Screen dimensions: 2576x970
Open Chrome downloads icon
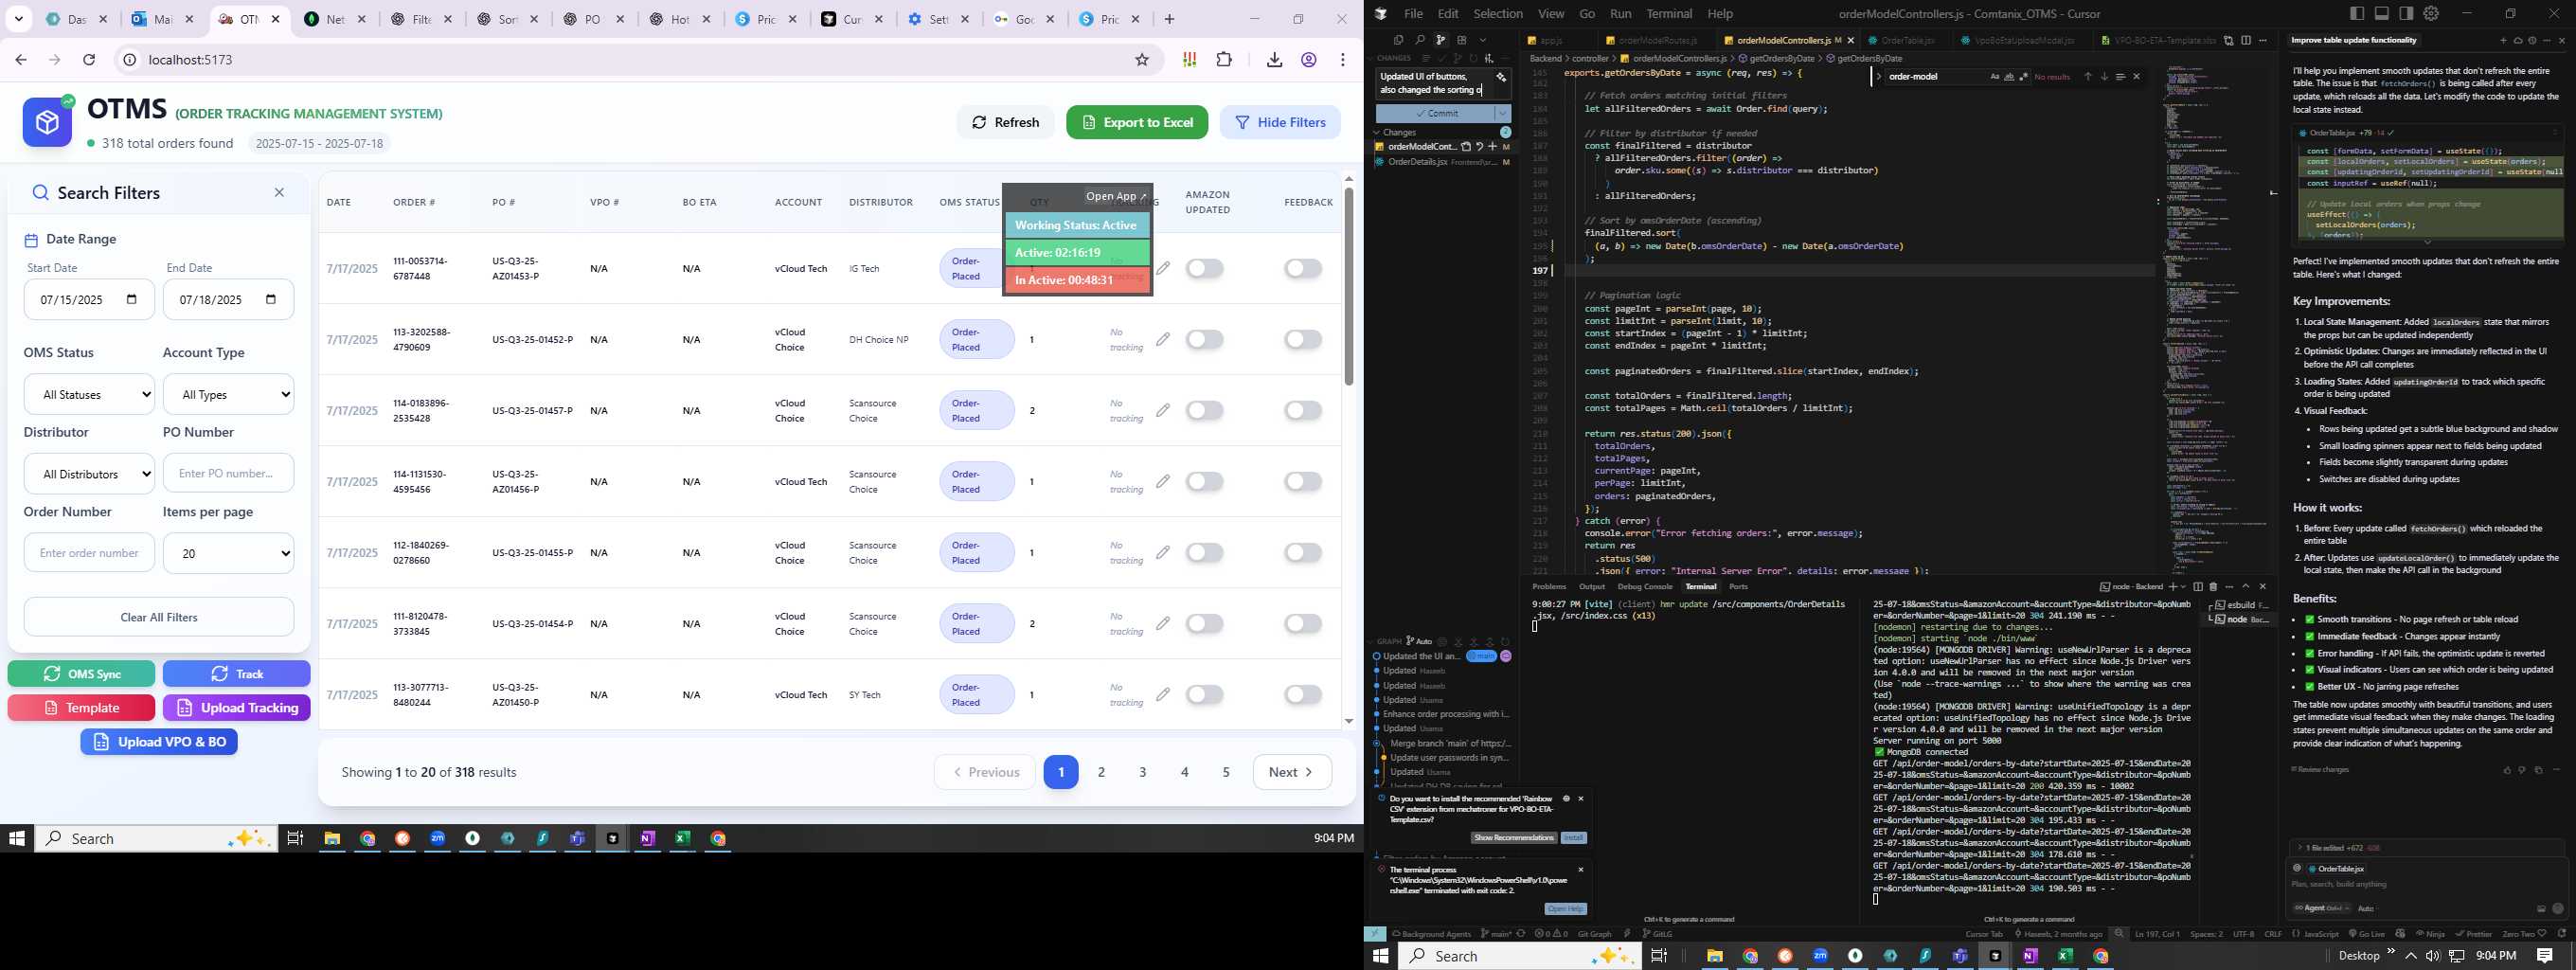coord(1274,60)
